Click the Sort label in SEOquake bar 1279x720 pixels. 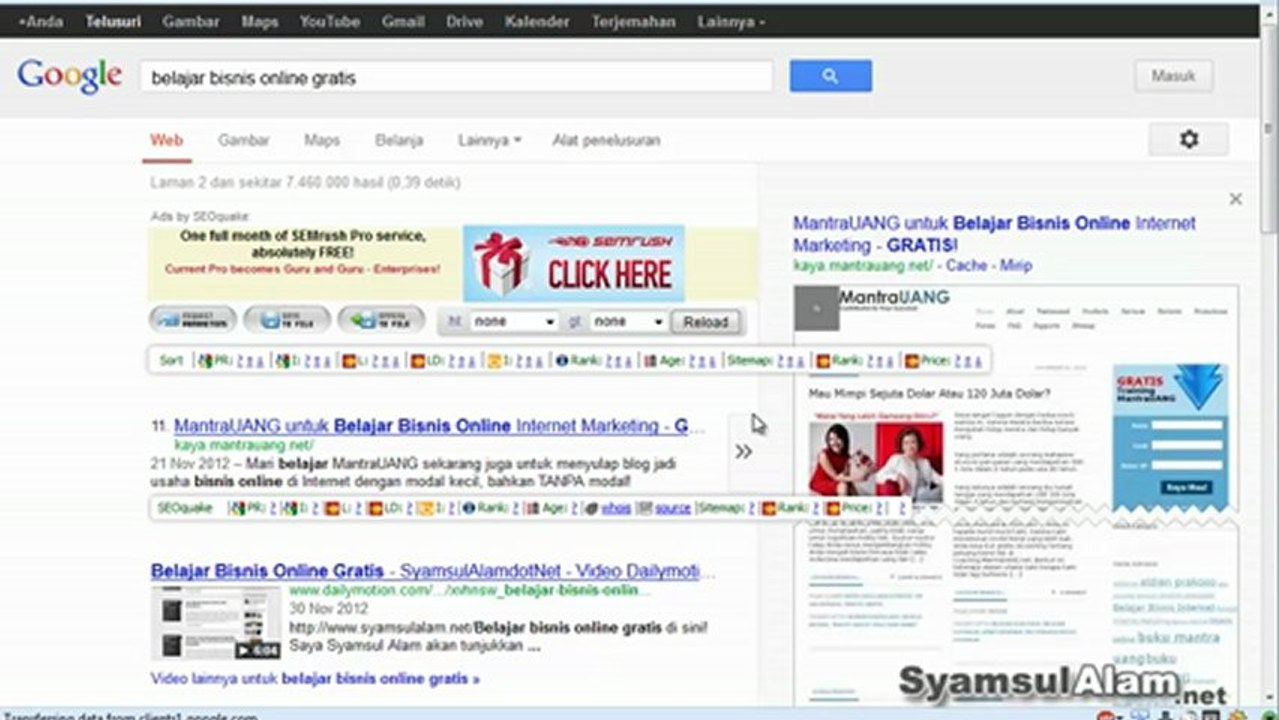172,361
